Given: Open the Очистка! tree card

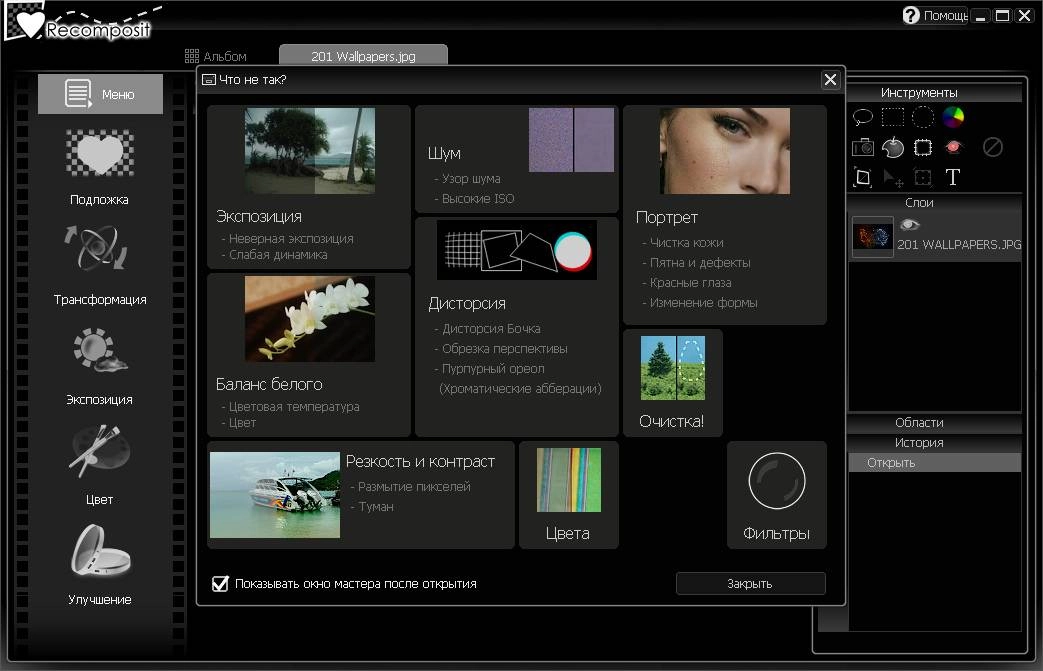Looking at the screenshot, I should click(672, 383).
